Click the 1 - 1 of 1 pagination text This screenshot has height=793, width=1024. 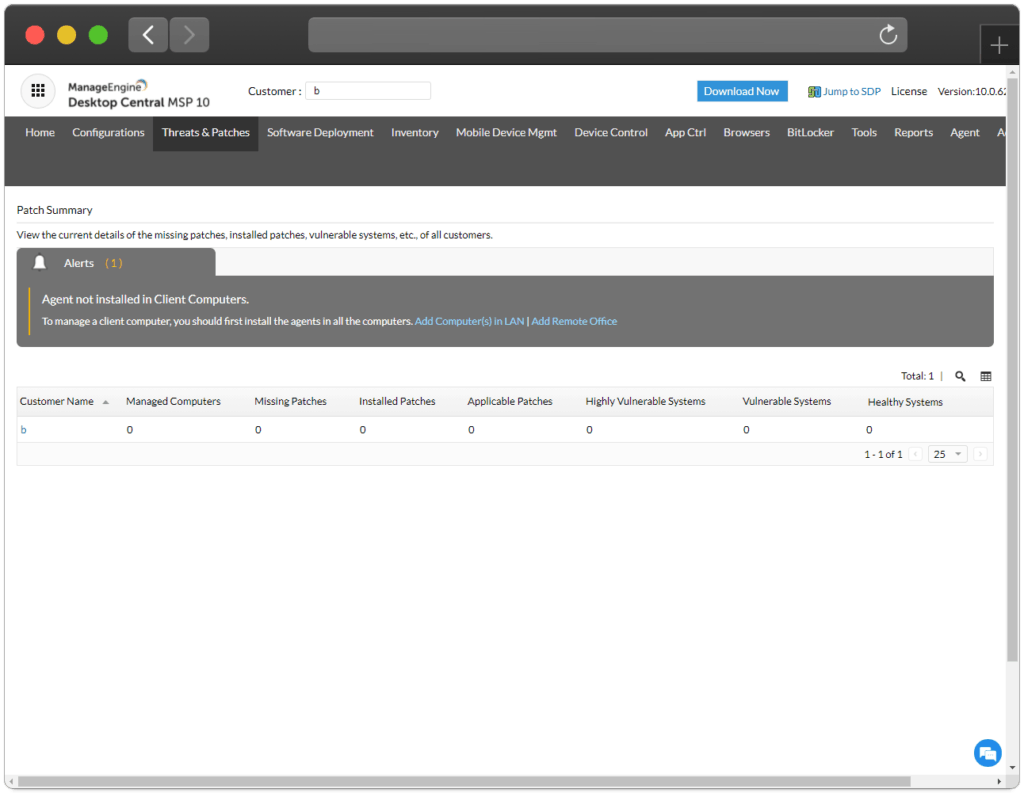883,455
